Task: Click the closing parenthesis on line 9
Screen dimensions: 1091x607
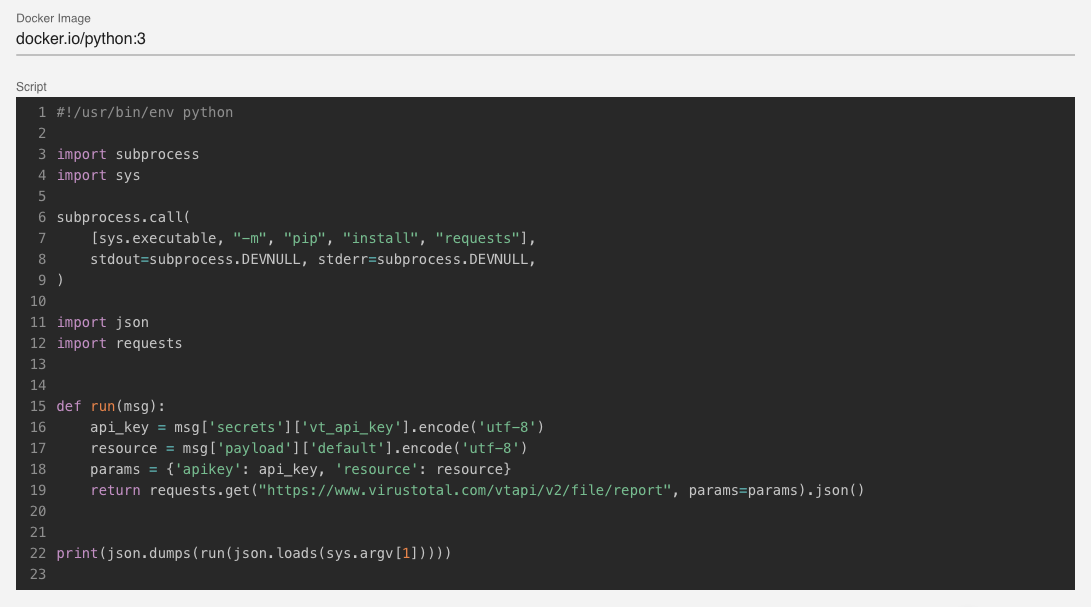Action: pyautogui.click(x=60, y=280)
